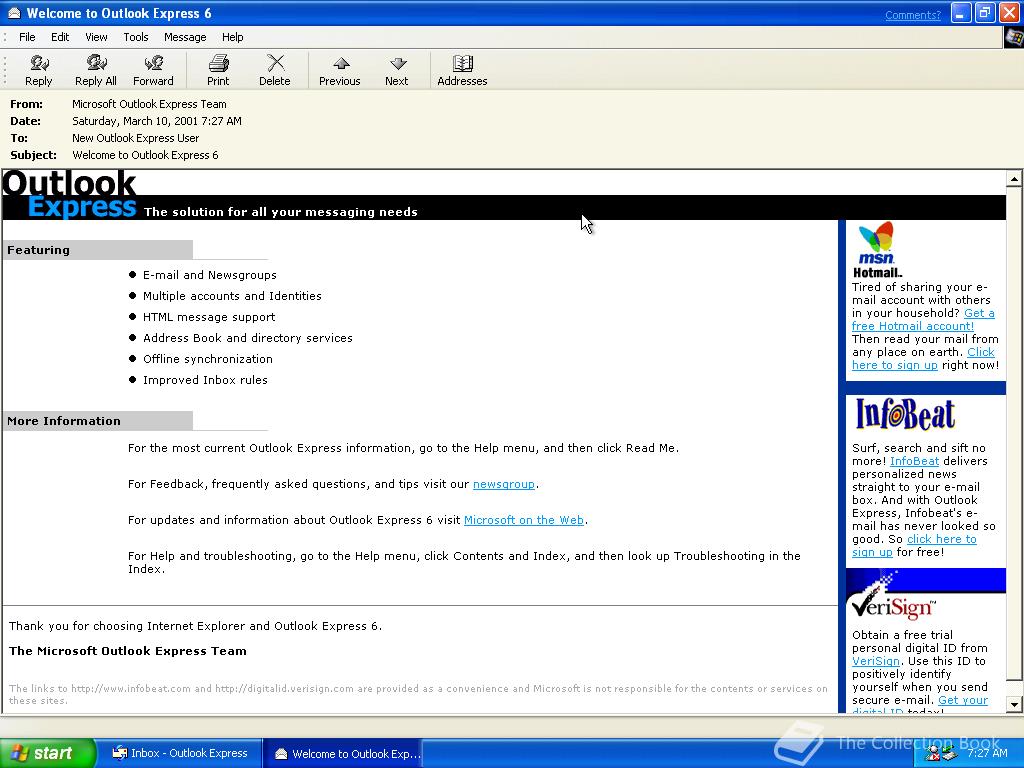Open the Help menu
The height and width of the screenshot is (768, 1024).
232,37
